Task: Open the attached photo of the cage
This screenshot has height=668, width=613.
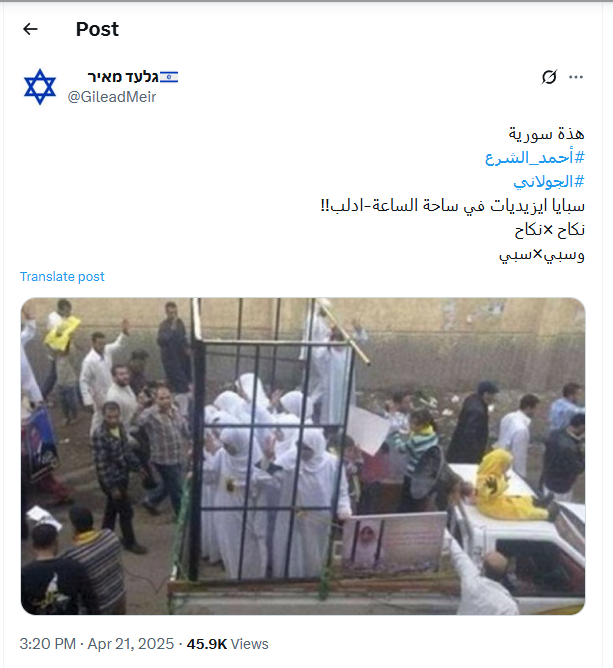Action: click(x=303, y=456)
